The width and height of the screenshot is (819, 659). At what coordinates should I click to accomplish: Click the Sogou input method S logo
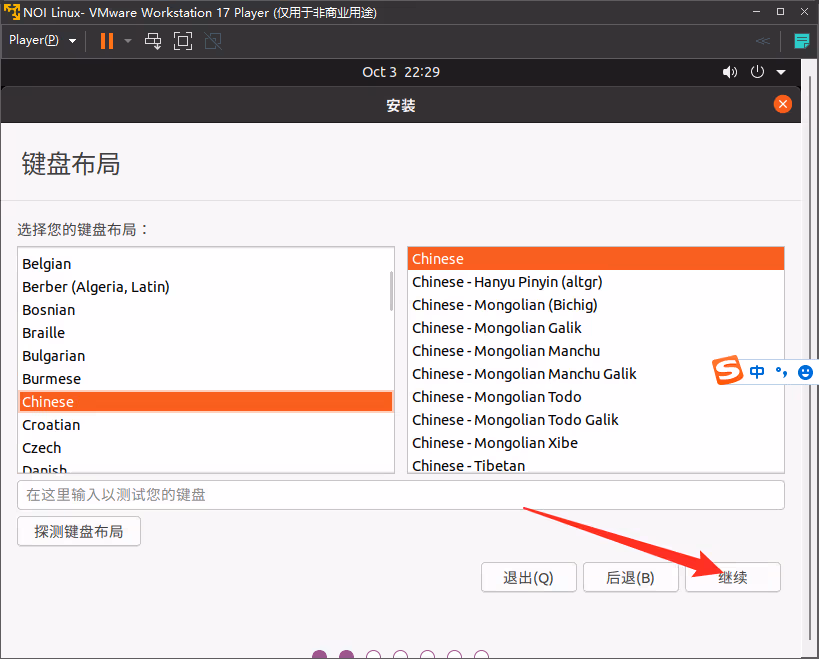click(728, 372)
